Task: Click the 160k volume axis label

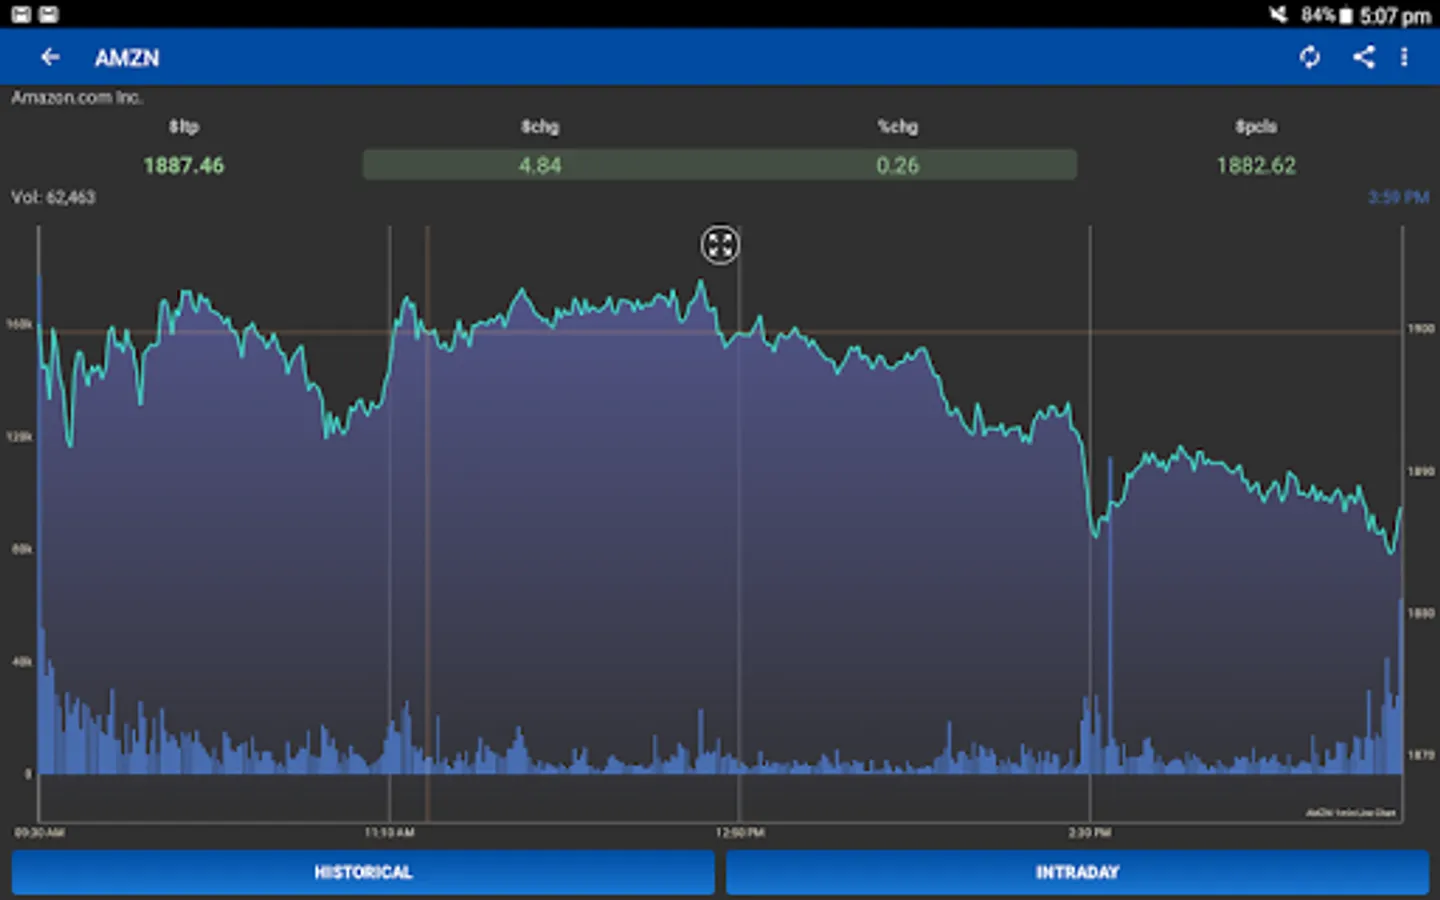Action: pyautogui.click(x=20, y=324)
